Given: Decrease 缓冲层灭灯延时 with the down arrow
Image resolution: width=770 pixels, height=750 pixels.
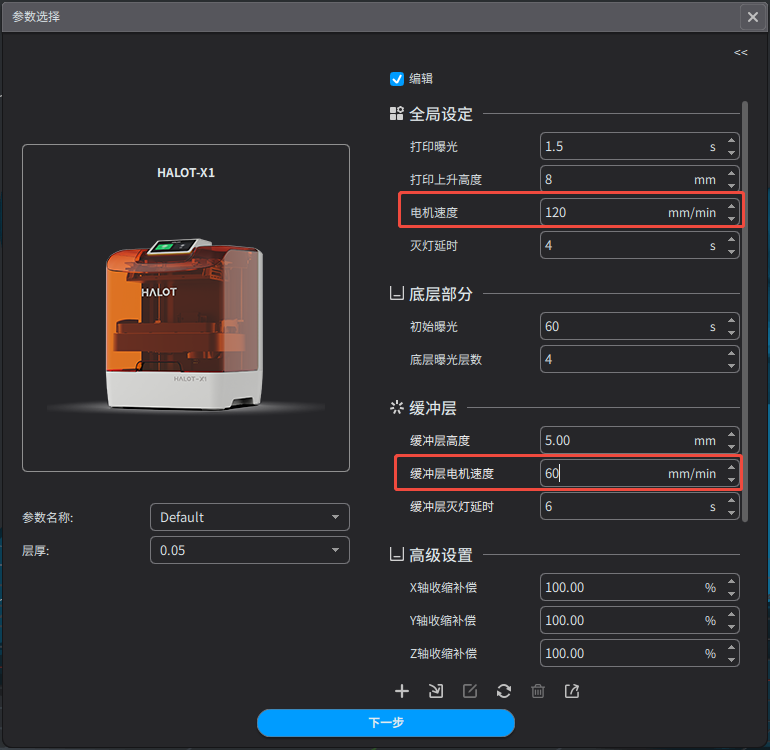Looking at the screenshot, I should coord(731,512).
